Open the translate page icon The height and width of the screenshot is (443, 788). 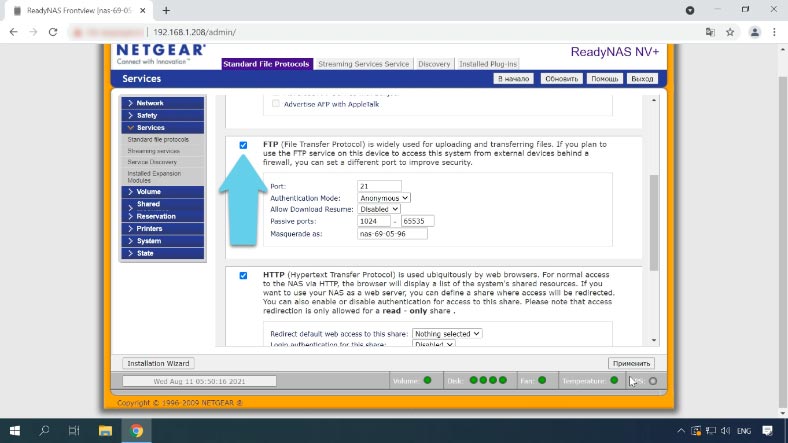(710, 32)
